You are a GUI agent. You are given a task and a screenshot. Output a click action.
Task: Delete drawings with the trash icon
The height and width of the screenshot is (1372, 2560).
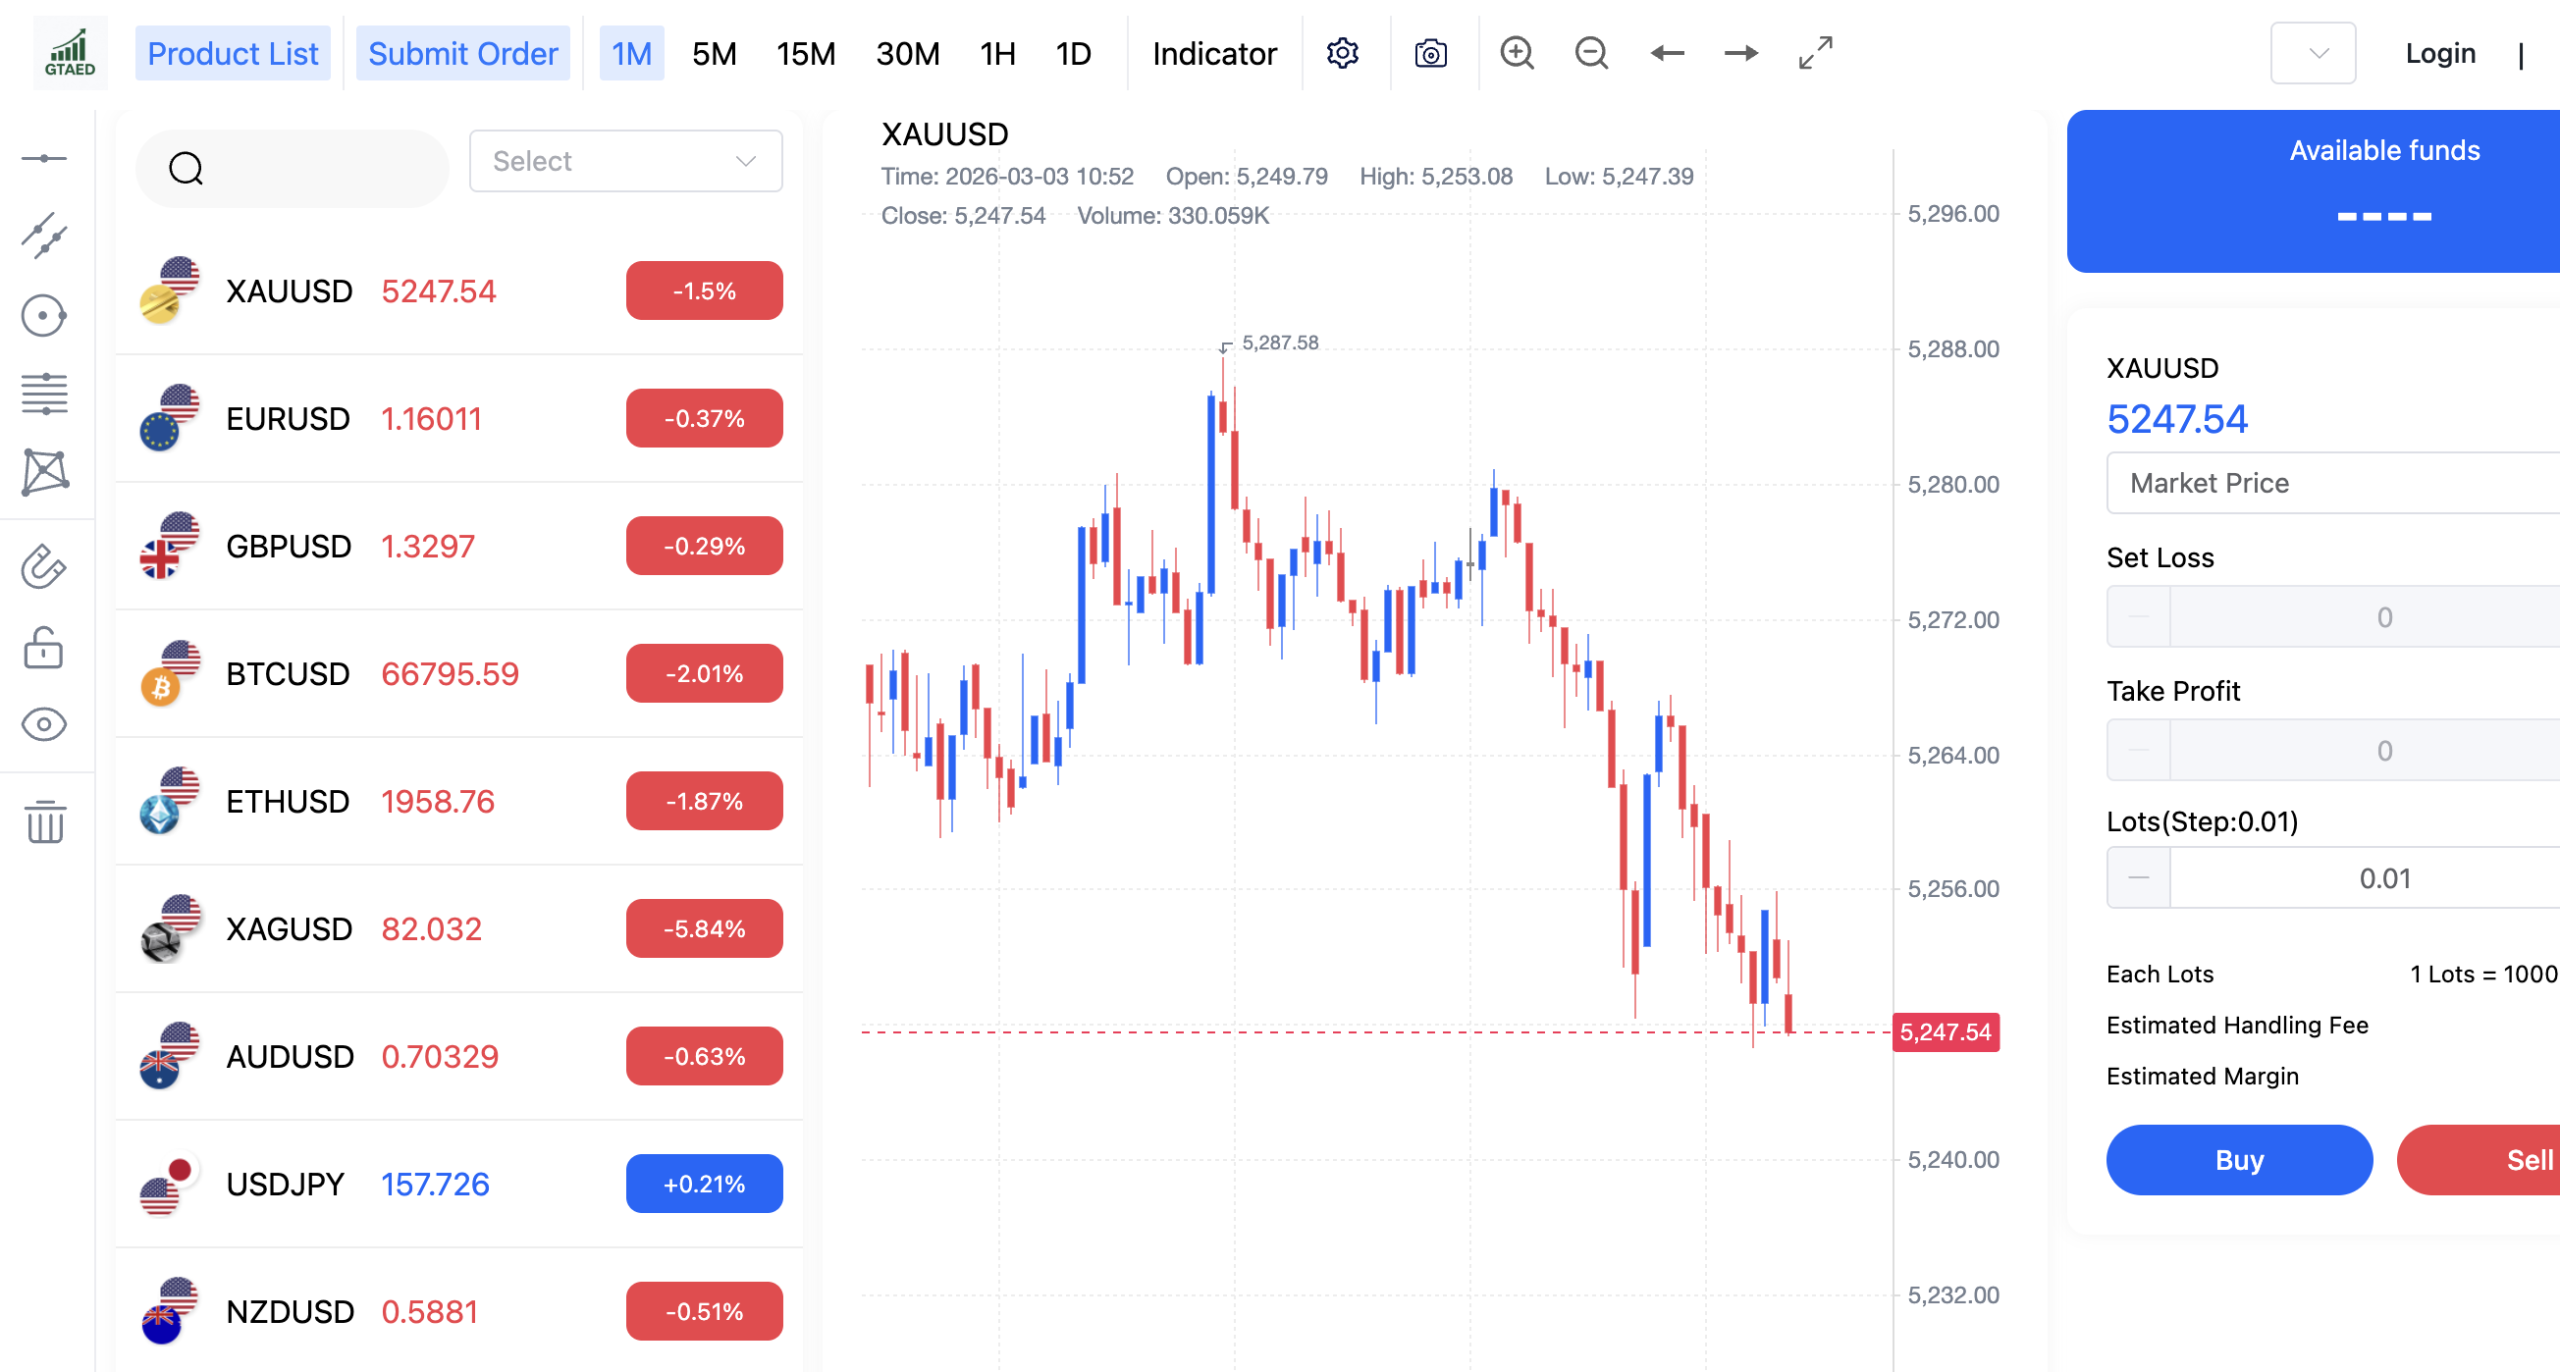pyautogui.click(x=44, y=822)
